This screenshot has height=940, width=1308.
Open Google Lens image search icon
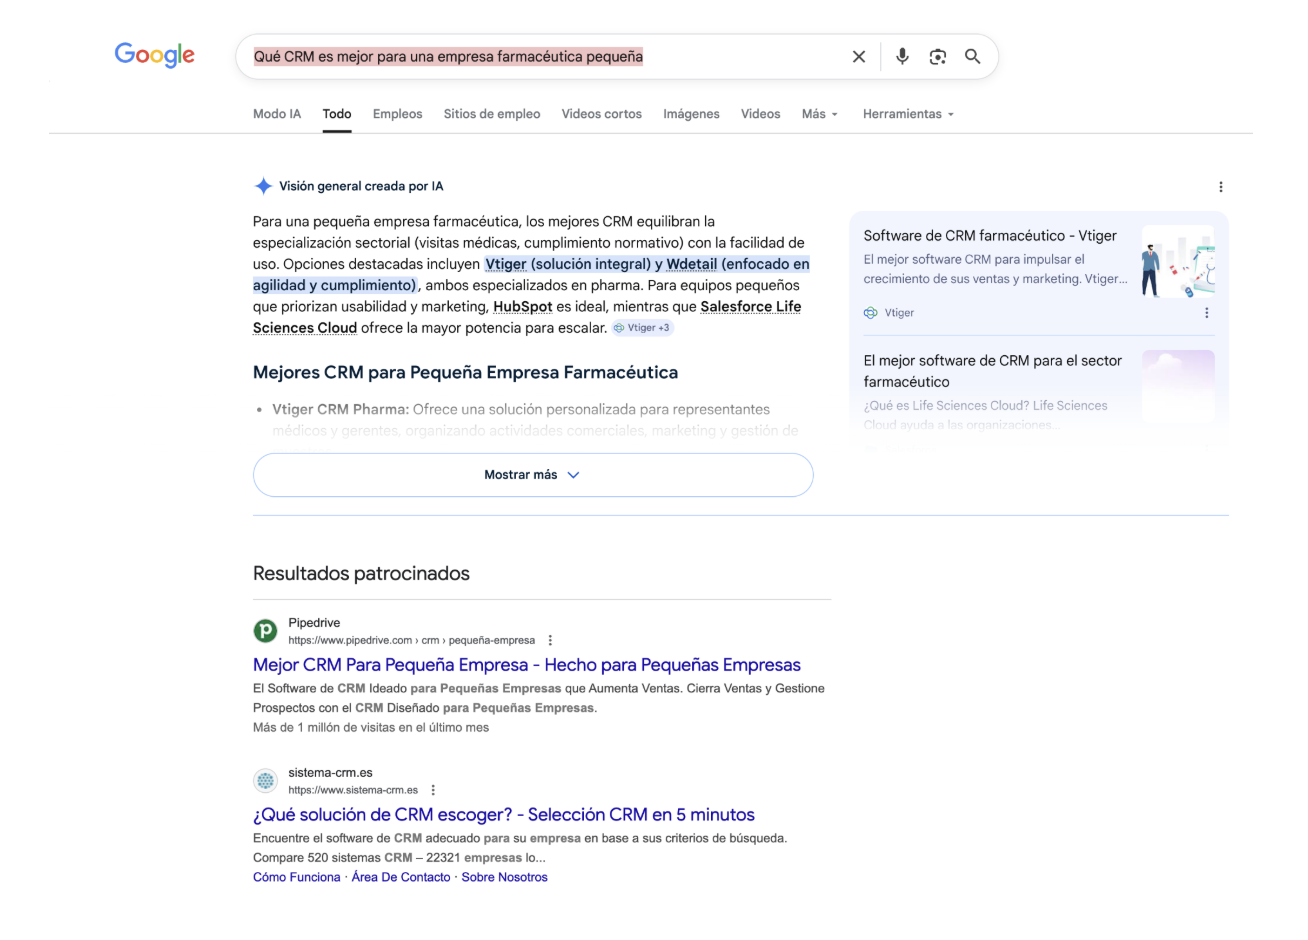pos(937,57)
